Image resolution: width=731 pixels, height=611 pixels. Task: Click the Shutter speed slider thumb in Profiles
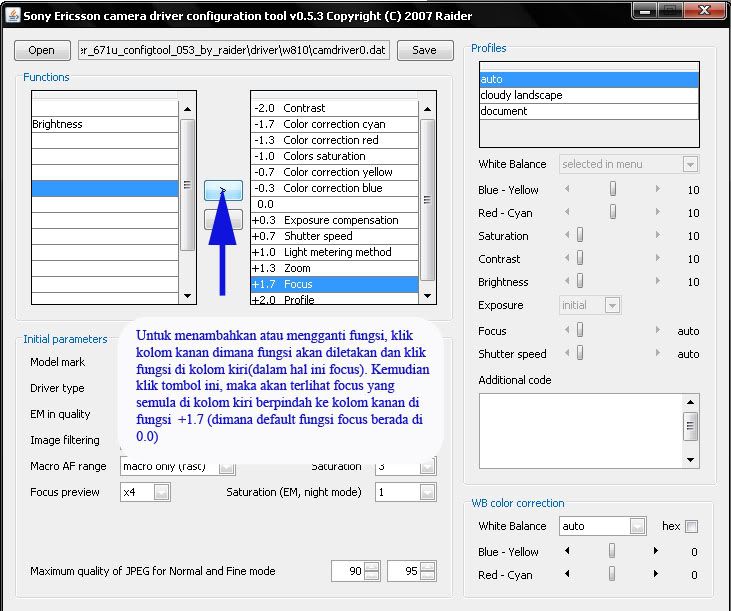(580, 353)
